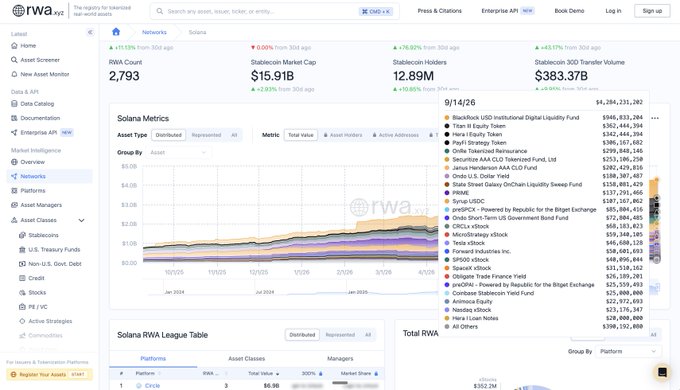Viewport: 680px width, 390px height.
Task: Open the Networks breadcrumb link
Action: click(154, 32)
